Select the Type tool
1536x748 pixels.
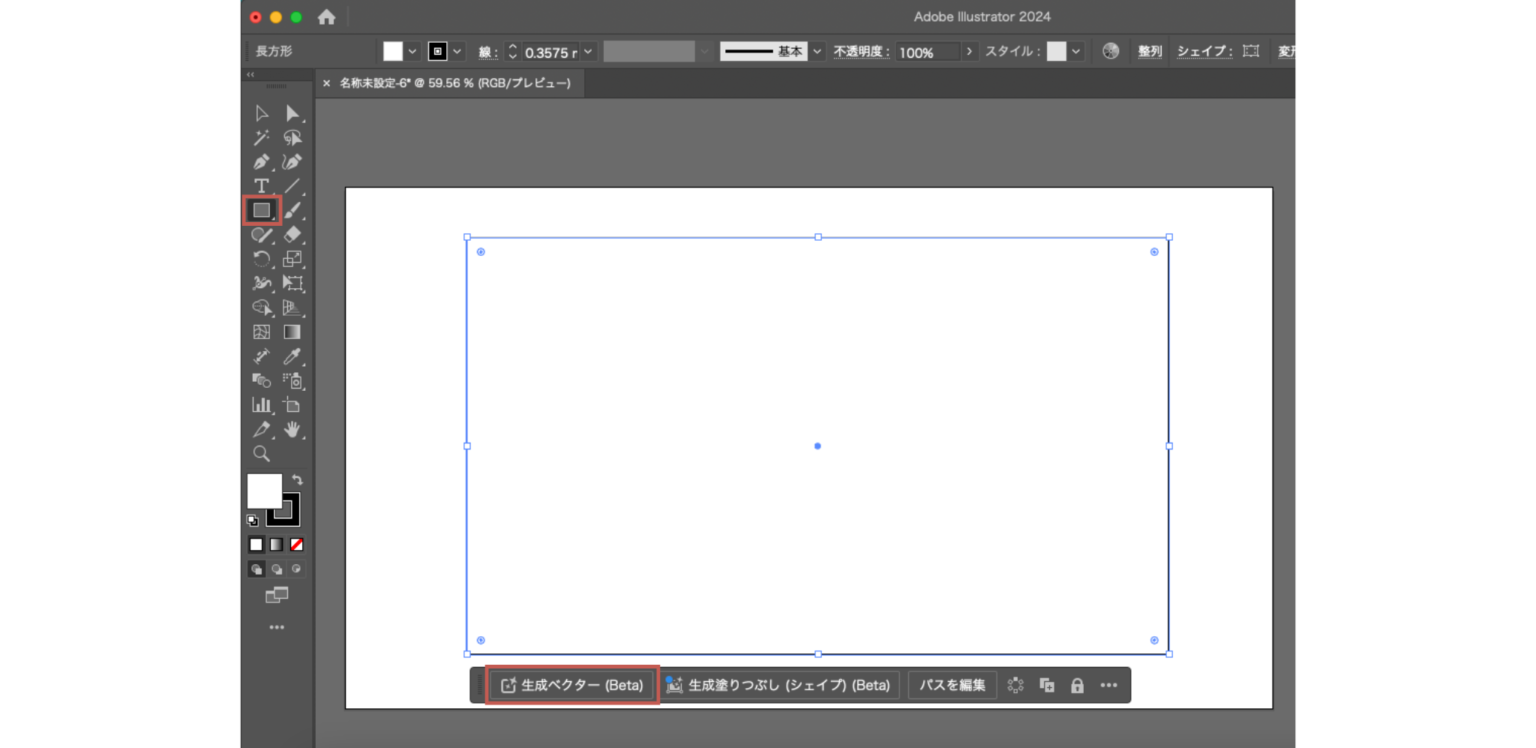[261, 186]
